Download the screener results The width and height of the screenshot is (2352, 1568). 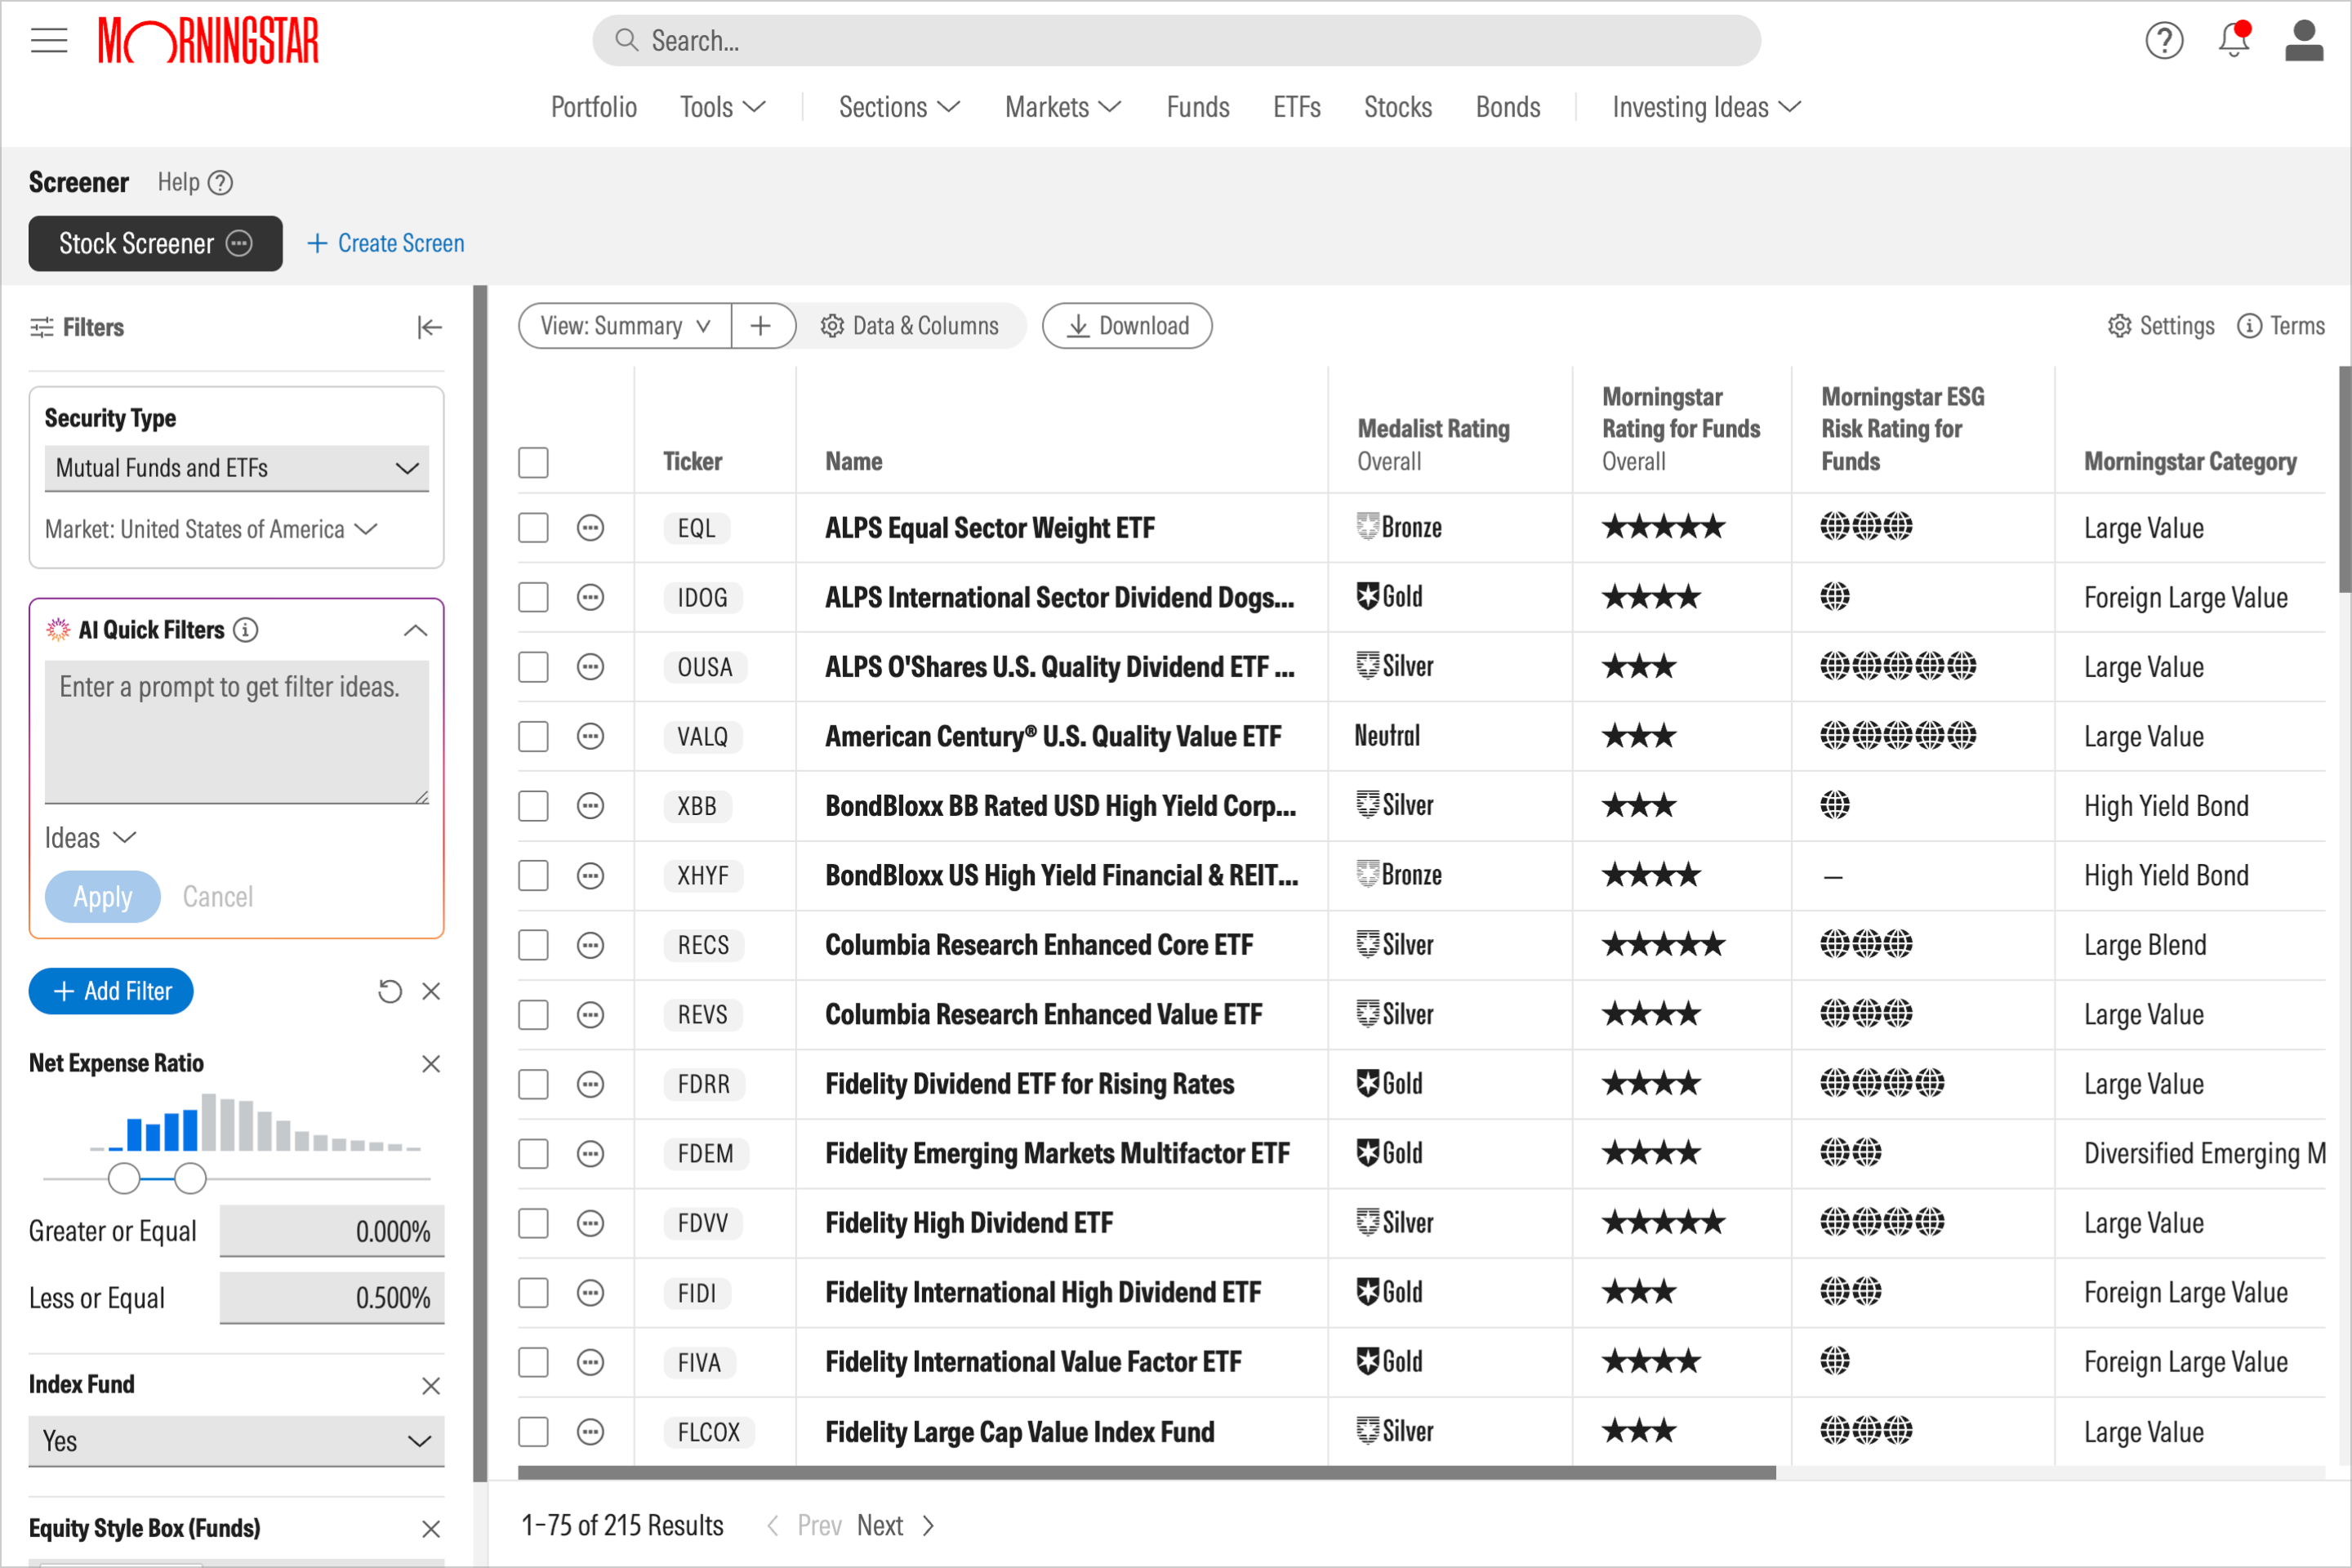pyautogui.click(x=1127, y=326)
